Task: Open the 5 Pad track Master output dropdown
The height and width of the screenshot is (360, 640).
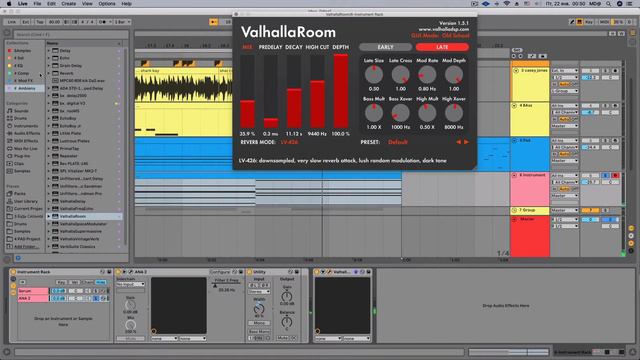Action: click(565, 161)
